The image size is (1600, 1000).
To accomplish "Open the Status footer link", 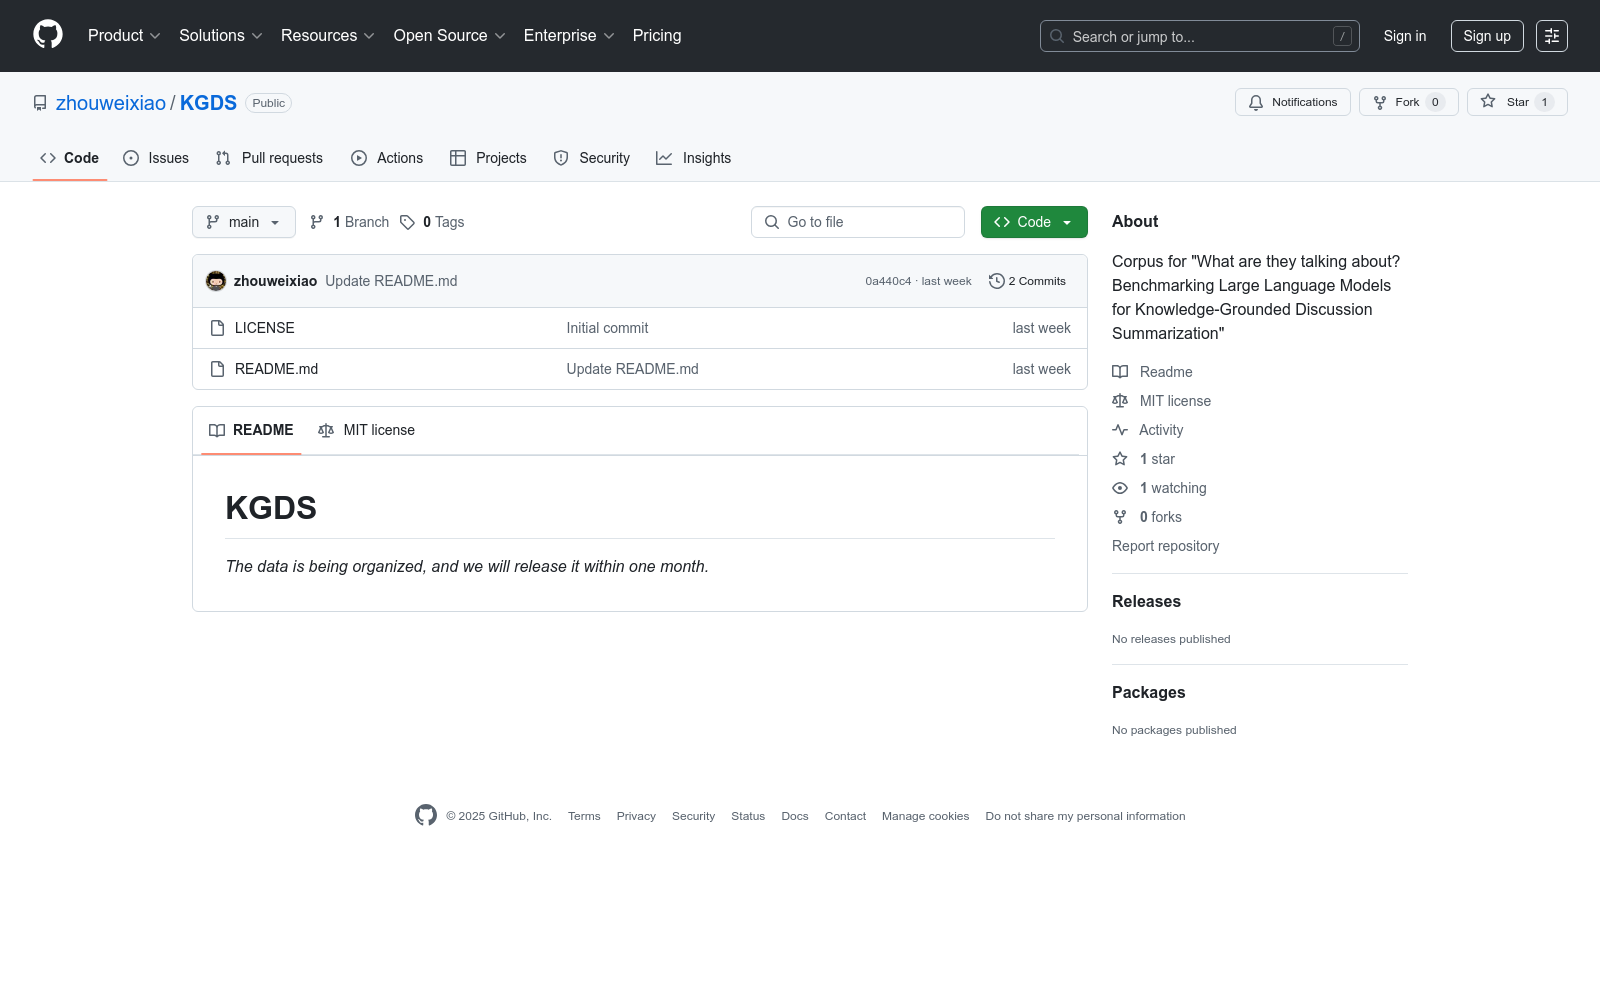I will click(748, 816).
